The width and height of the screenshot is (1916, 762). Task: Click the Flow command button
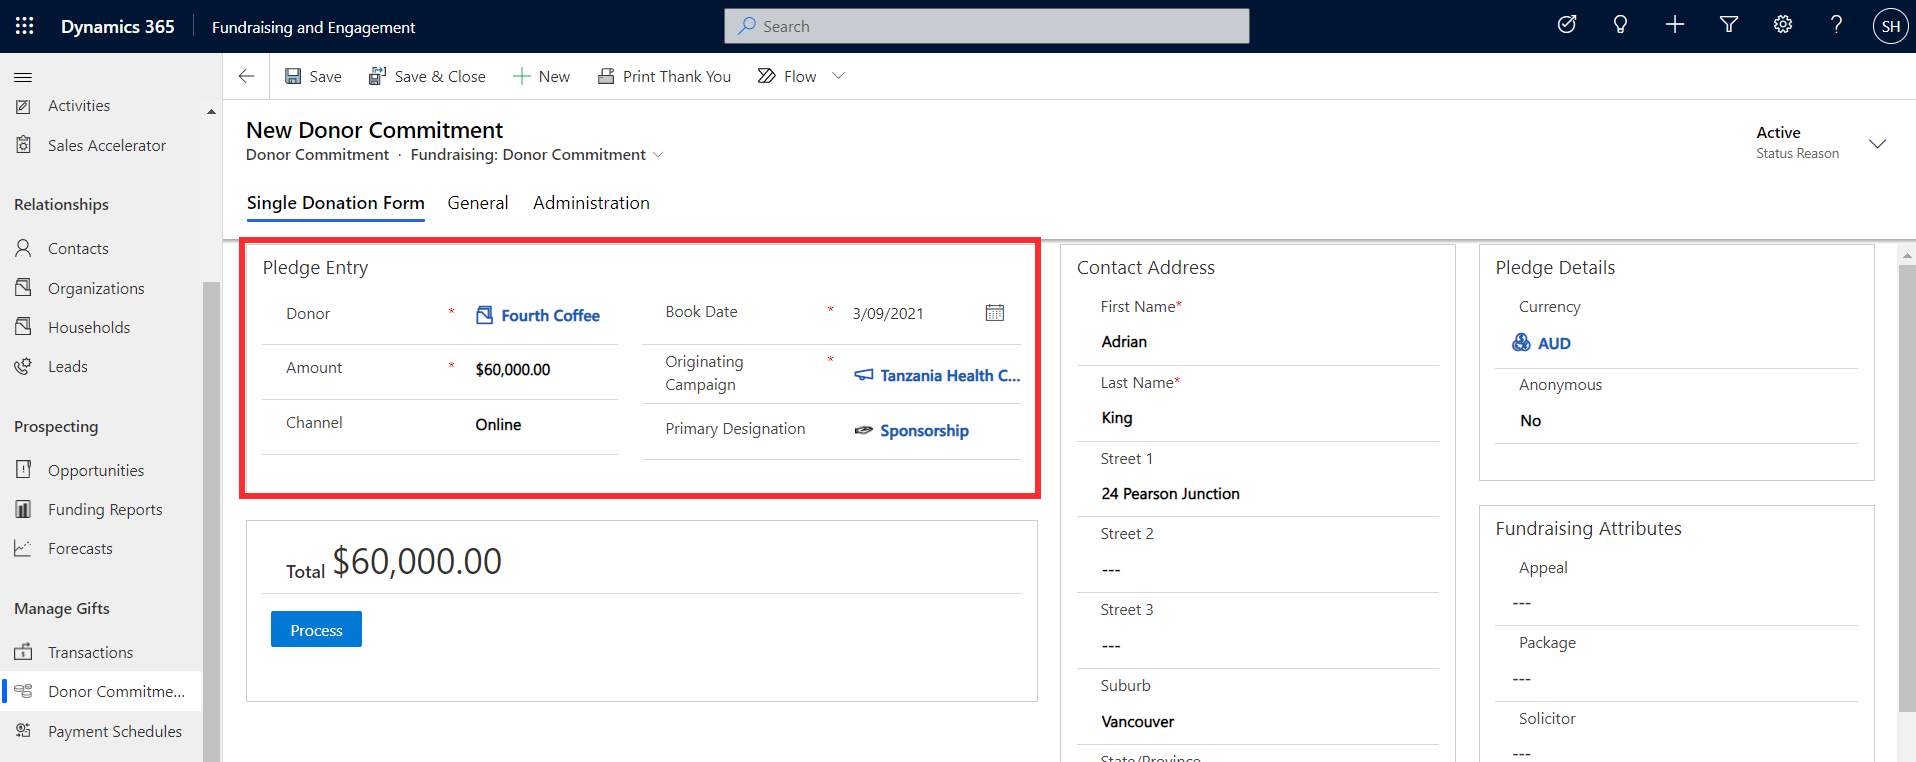click(787, 76)
